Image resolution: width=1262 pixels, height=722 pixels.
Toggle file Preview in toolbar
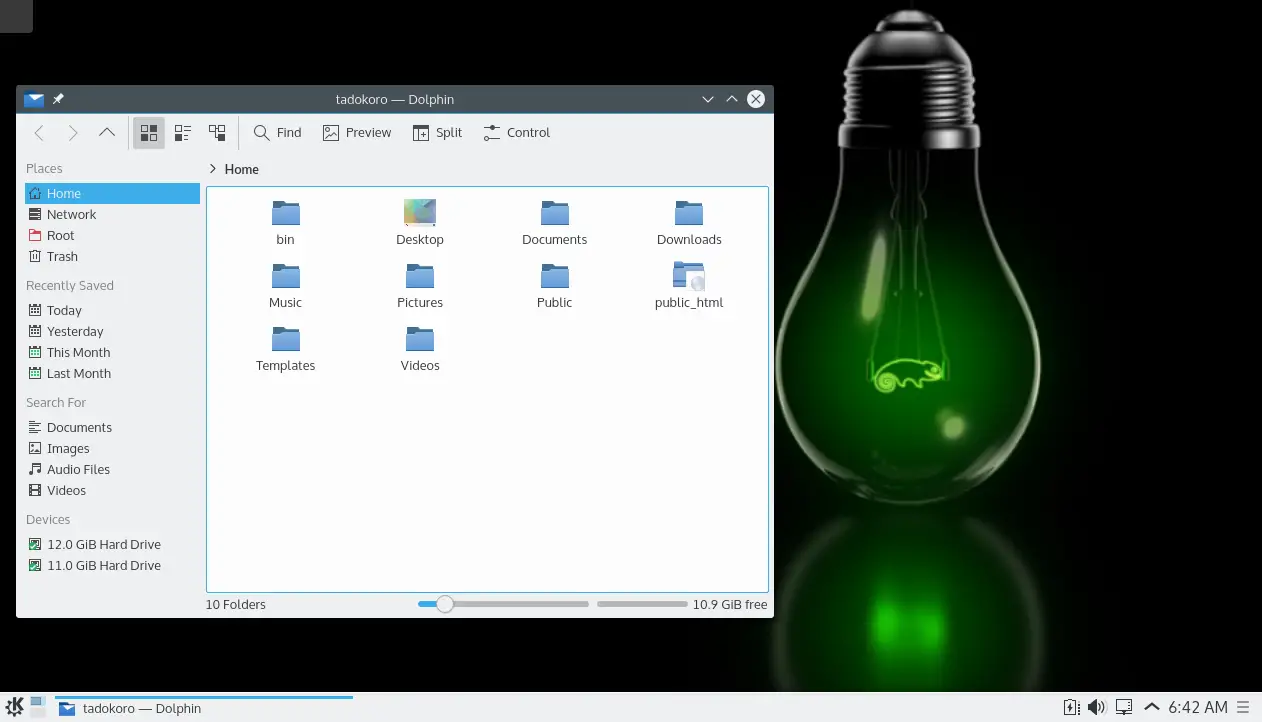click(357, 132)
